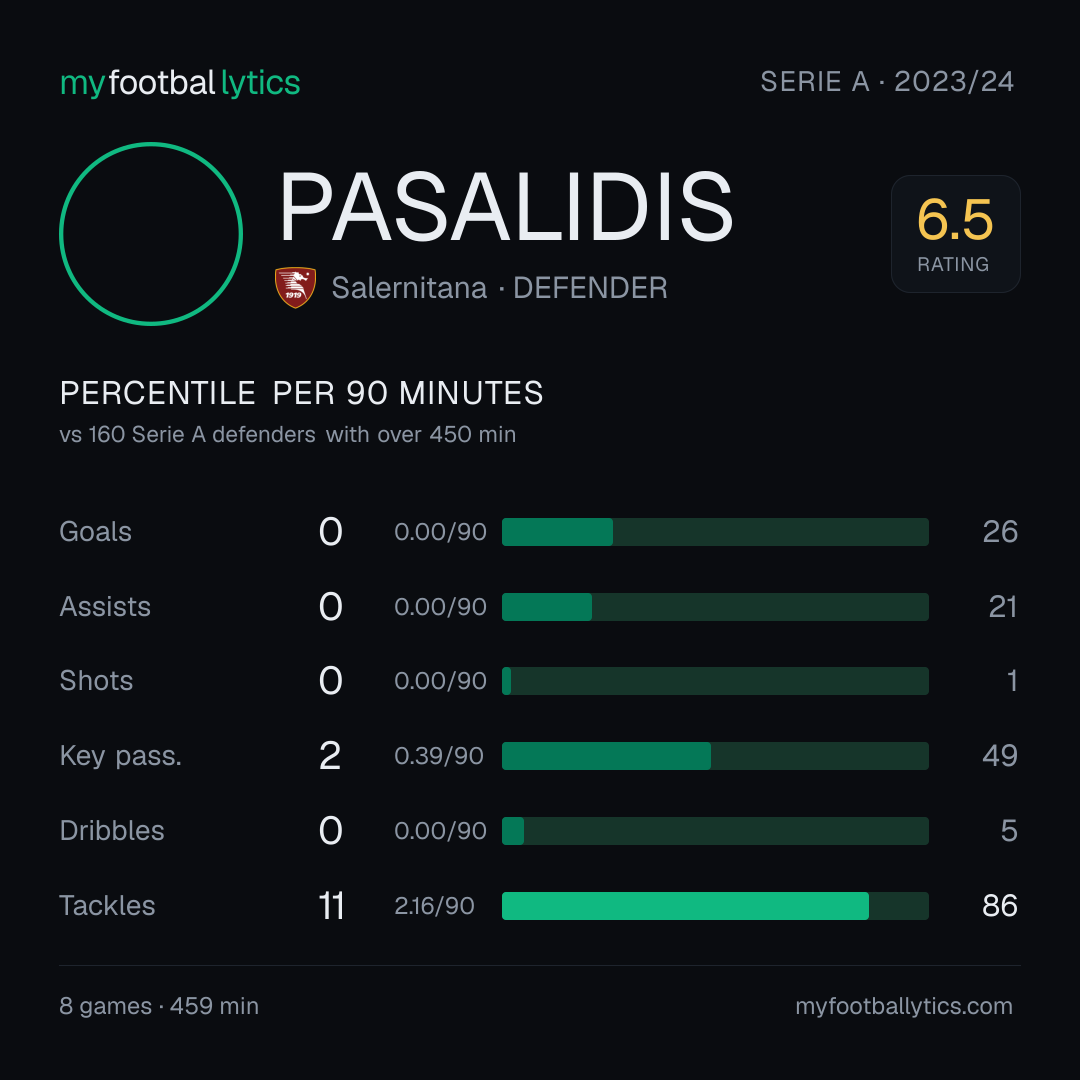1080x1080 pixels.
Task: Click the Salernitana club crest icon
Action: point(295,287)
